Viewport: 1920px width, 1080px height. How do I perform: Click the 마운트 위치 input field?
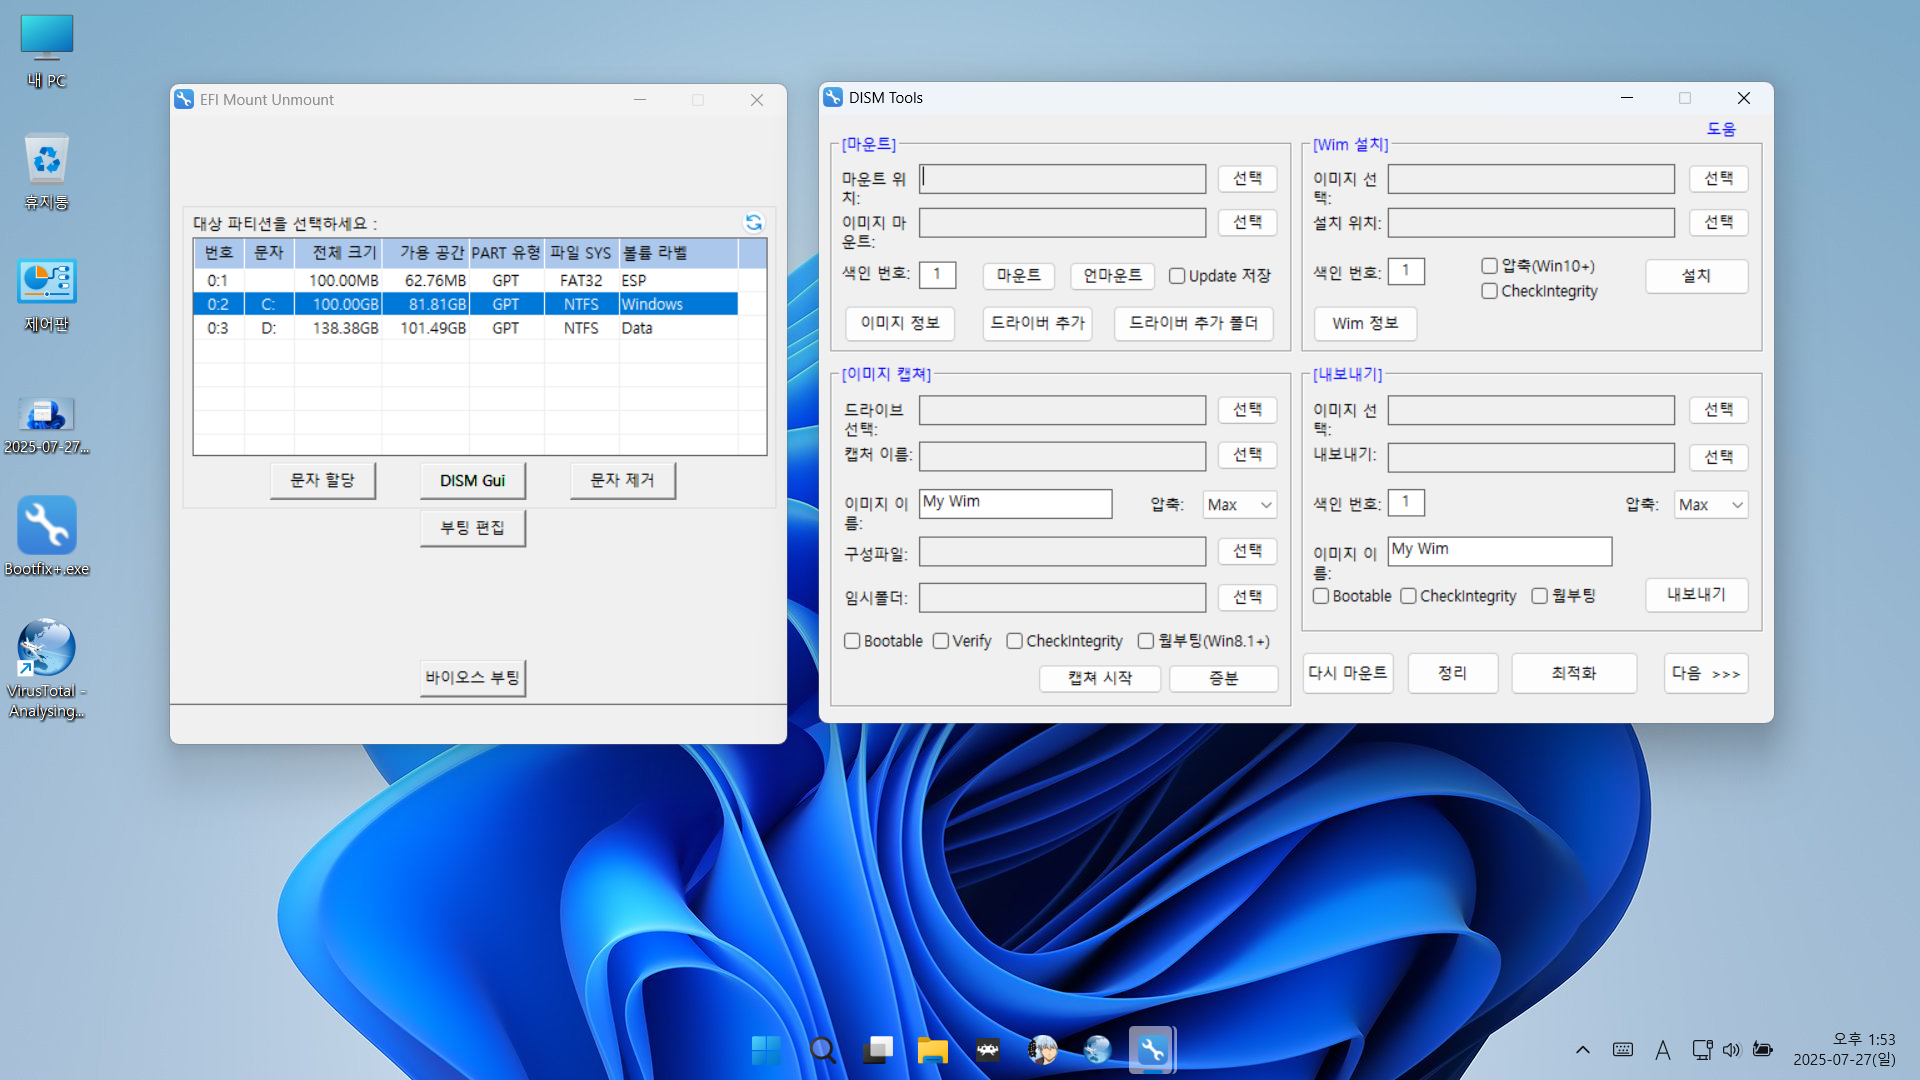(1062, 179)
